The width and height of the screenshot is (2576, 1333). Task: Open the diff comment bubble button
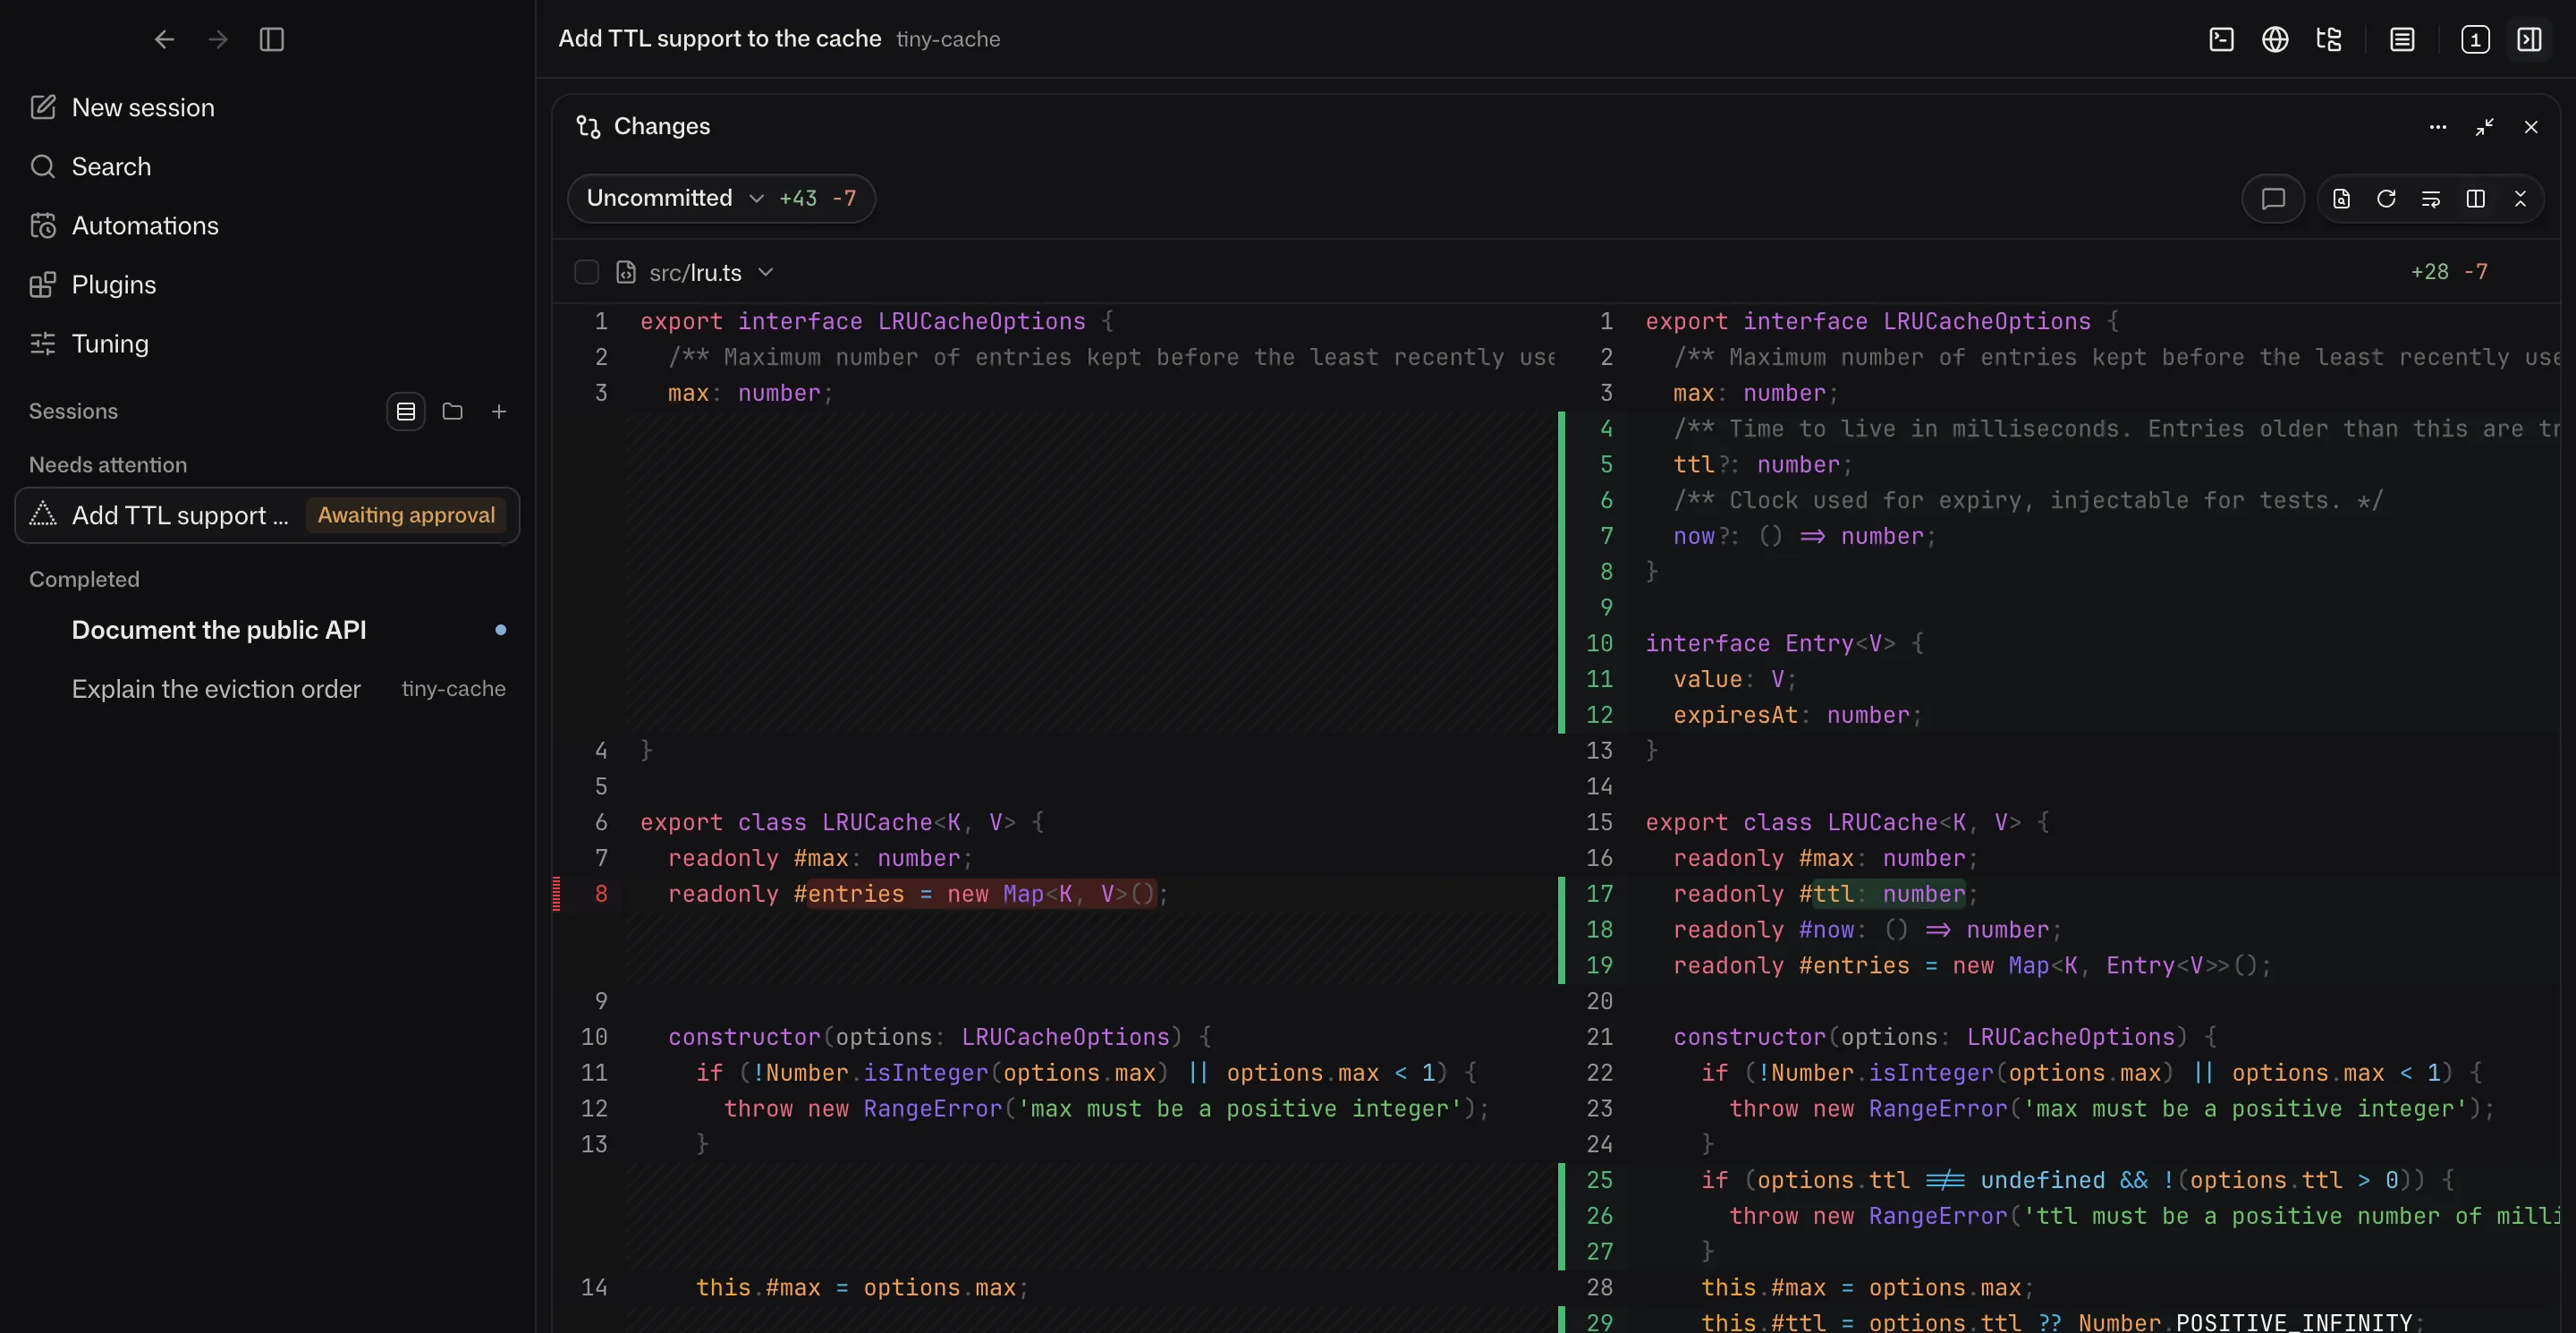tap(2273, 198)
